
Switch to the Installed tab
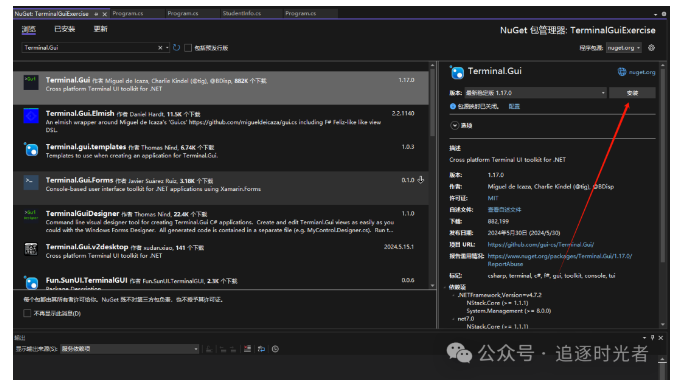pyautogui.click(x=65, y=29)
